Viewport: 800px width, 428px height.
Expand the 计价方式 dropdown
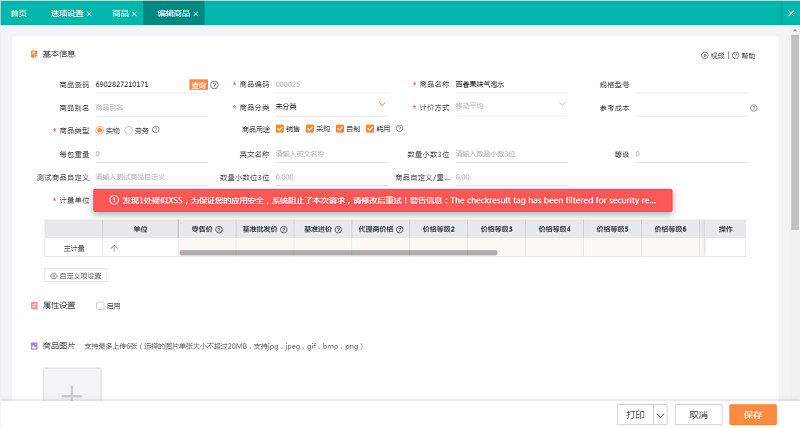pos(562,105)
